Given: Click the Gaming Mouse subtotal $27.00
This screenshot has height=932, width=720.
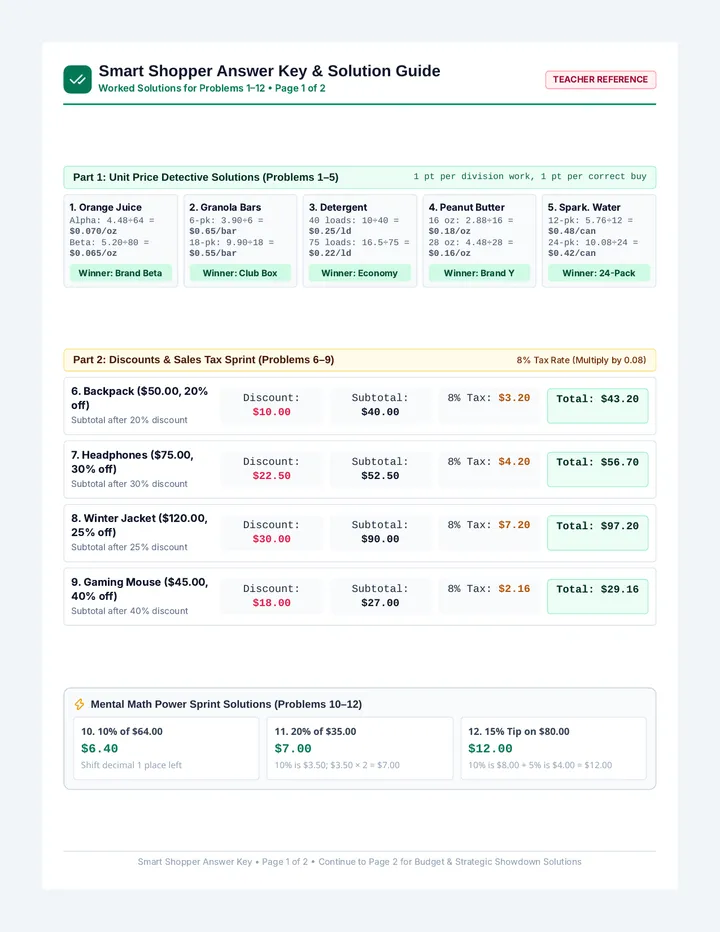Looking at the screenshot, I should (x=380, y=603).
